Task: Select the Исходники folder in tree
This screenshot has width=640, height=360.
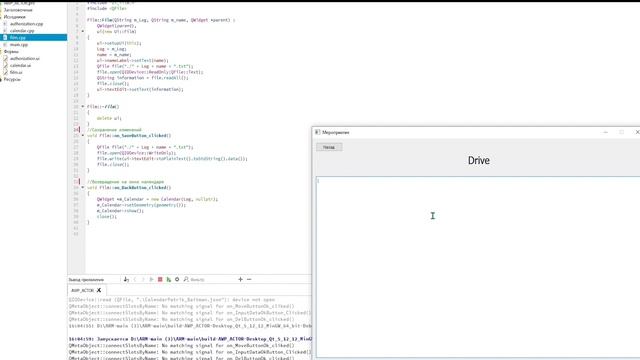Action: pyautogui.click(x=15, y=17)
